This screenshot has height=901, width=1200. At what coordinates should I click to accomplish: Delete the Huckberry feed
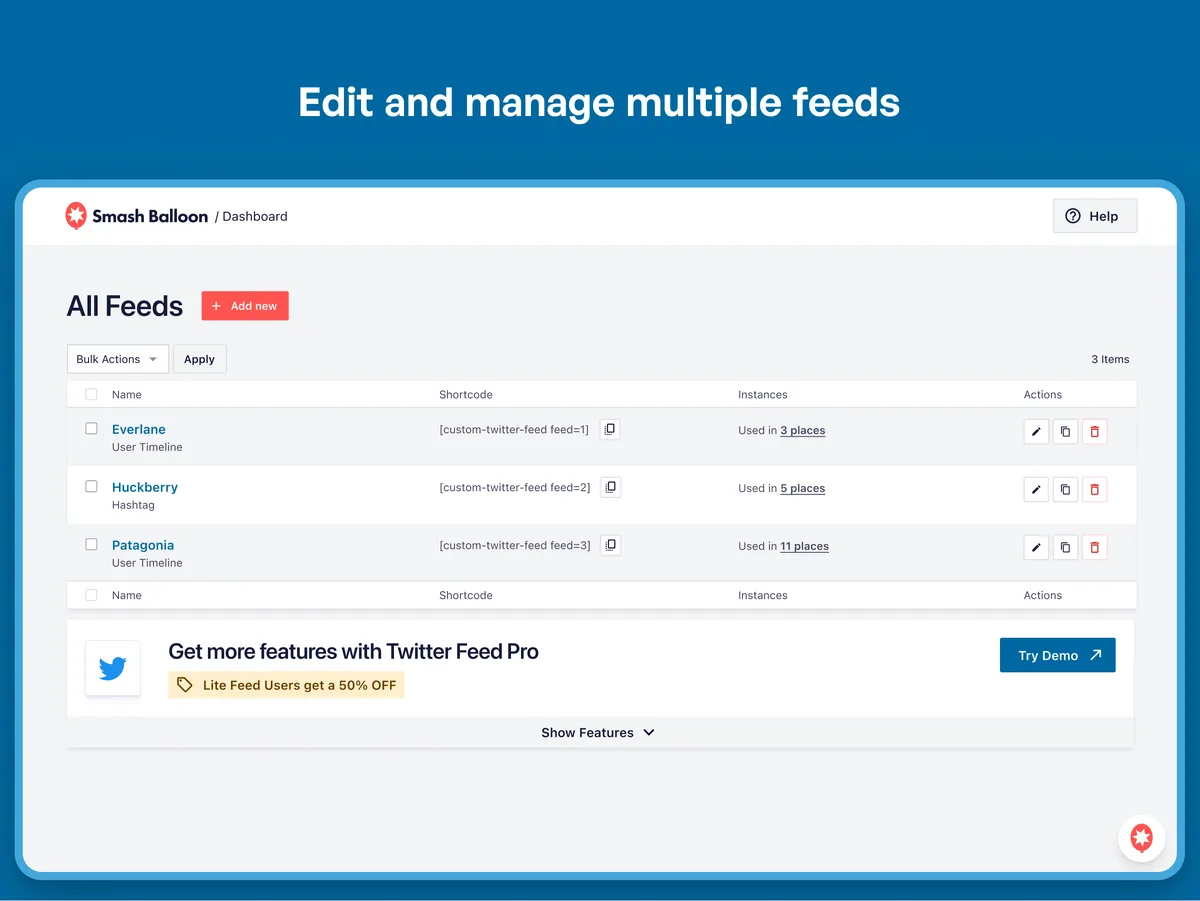(1094, 490)
